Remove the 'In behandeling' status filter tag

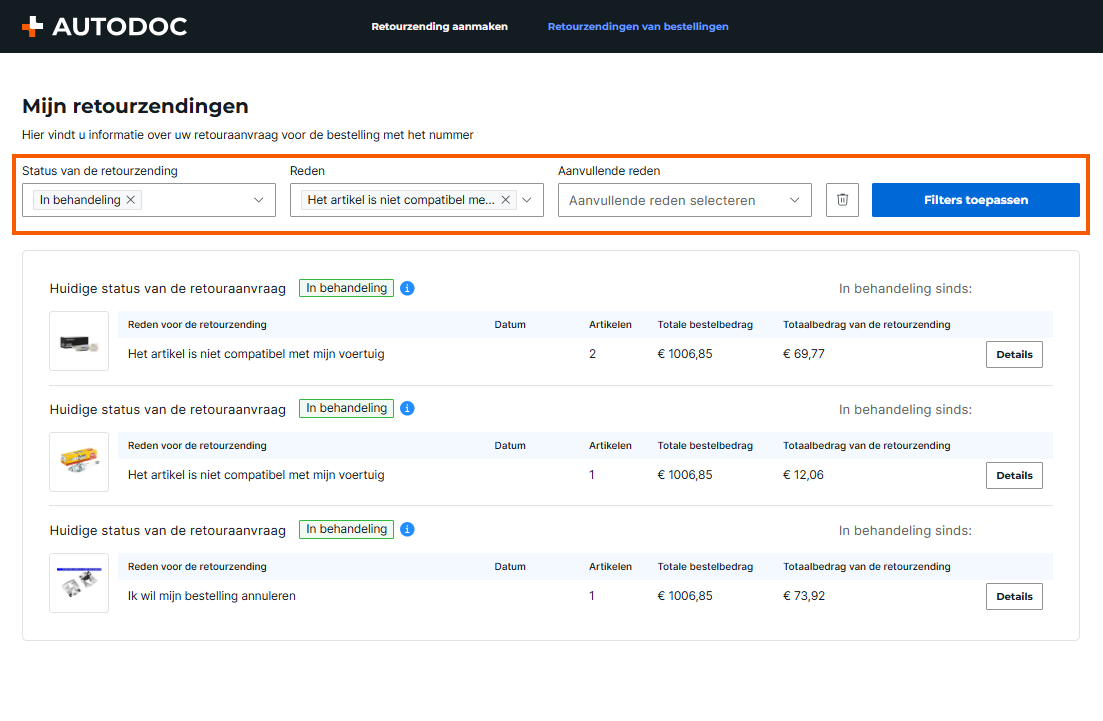coord(131,200)
